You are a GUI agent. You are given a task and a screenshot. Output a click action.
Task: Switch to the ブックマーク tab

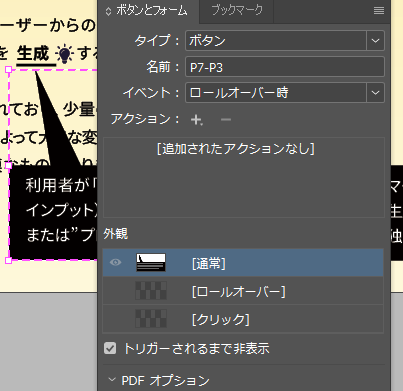(237, 11)
